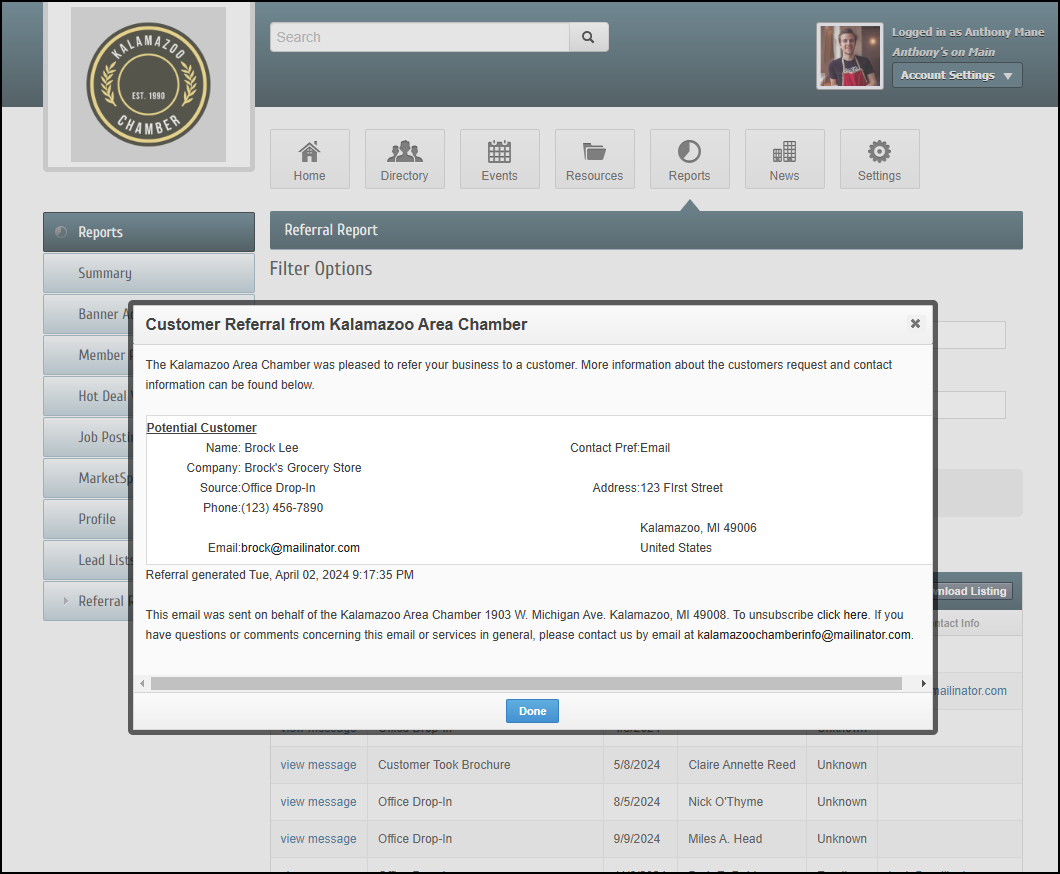Click the search magnifying glass button
This screenshot has width=1060, height=874.
[x=588, y=37]
